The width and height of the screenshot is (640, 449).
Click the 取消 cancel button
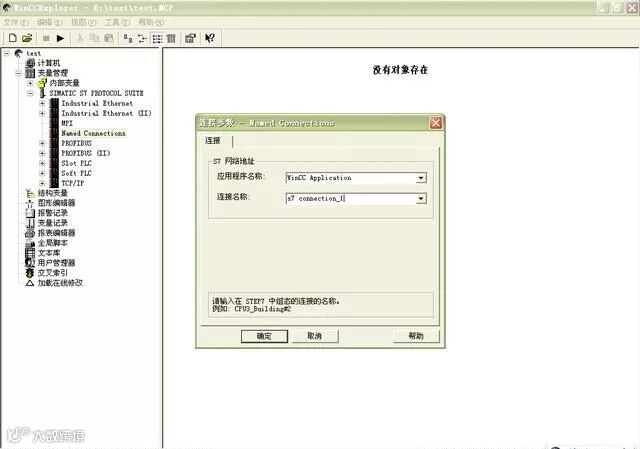[315, 336]
